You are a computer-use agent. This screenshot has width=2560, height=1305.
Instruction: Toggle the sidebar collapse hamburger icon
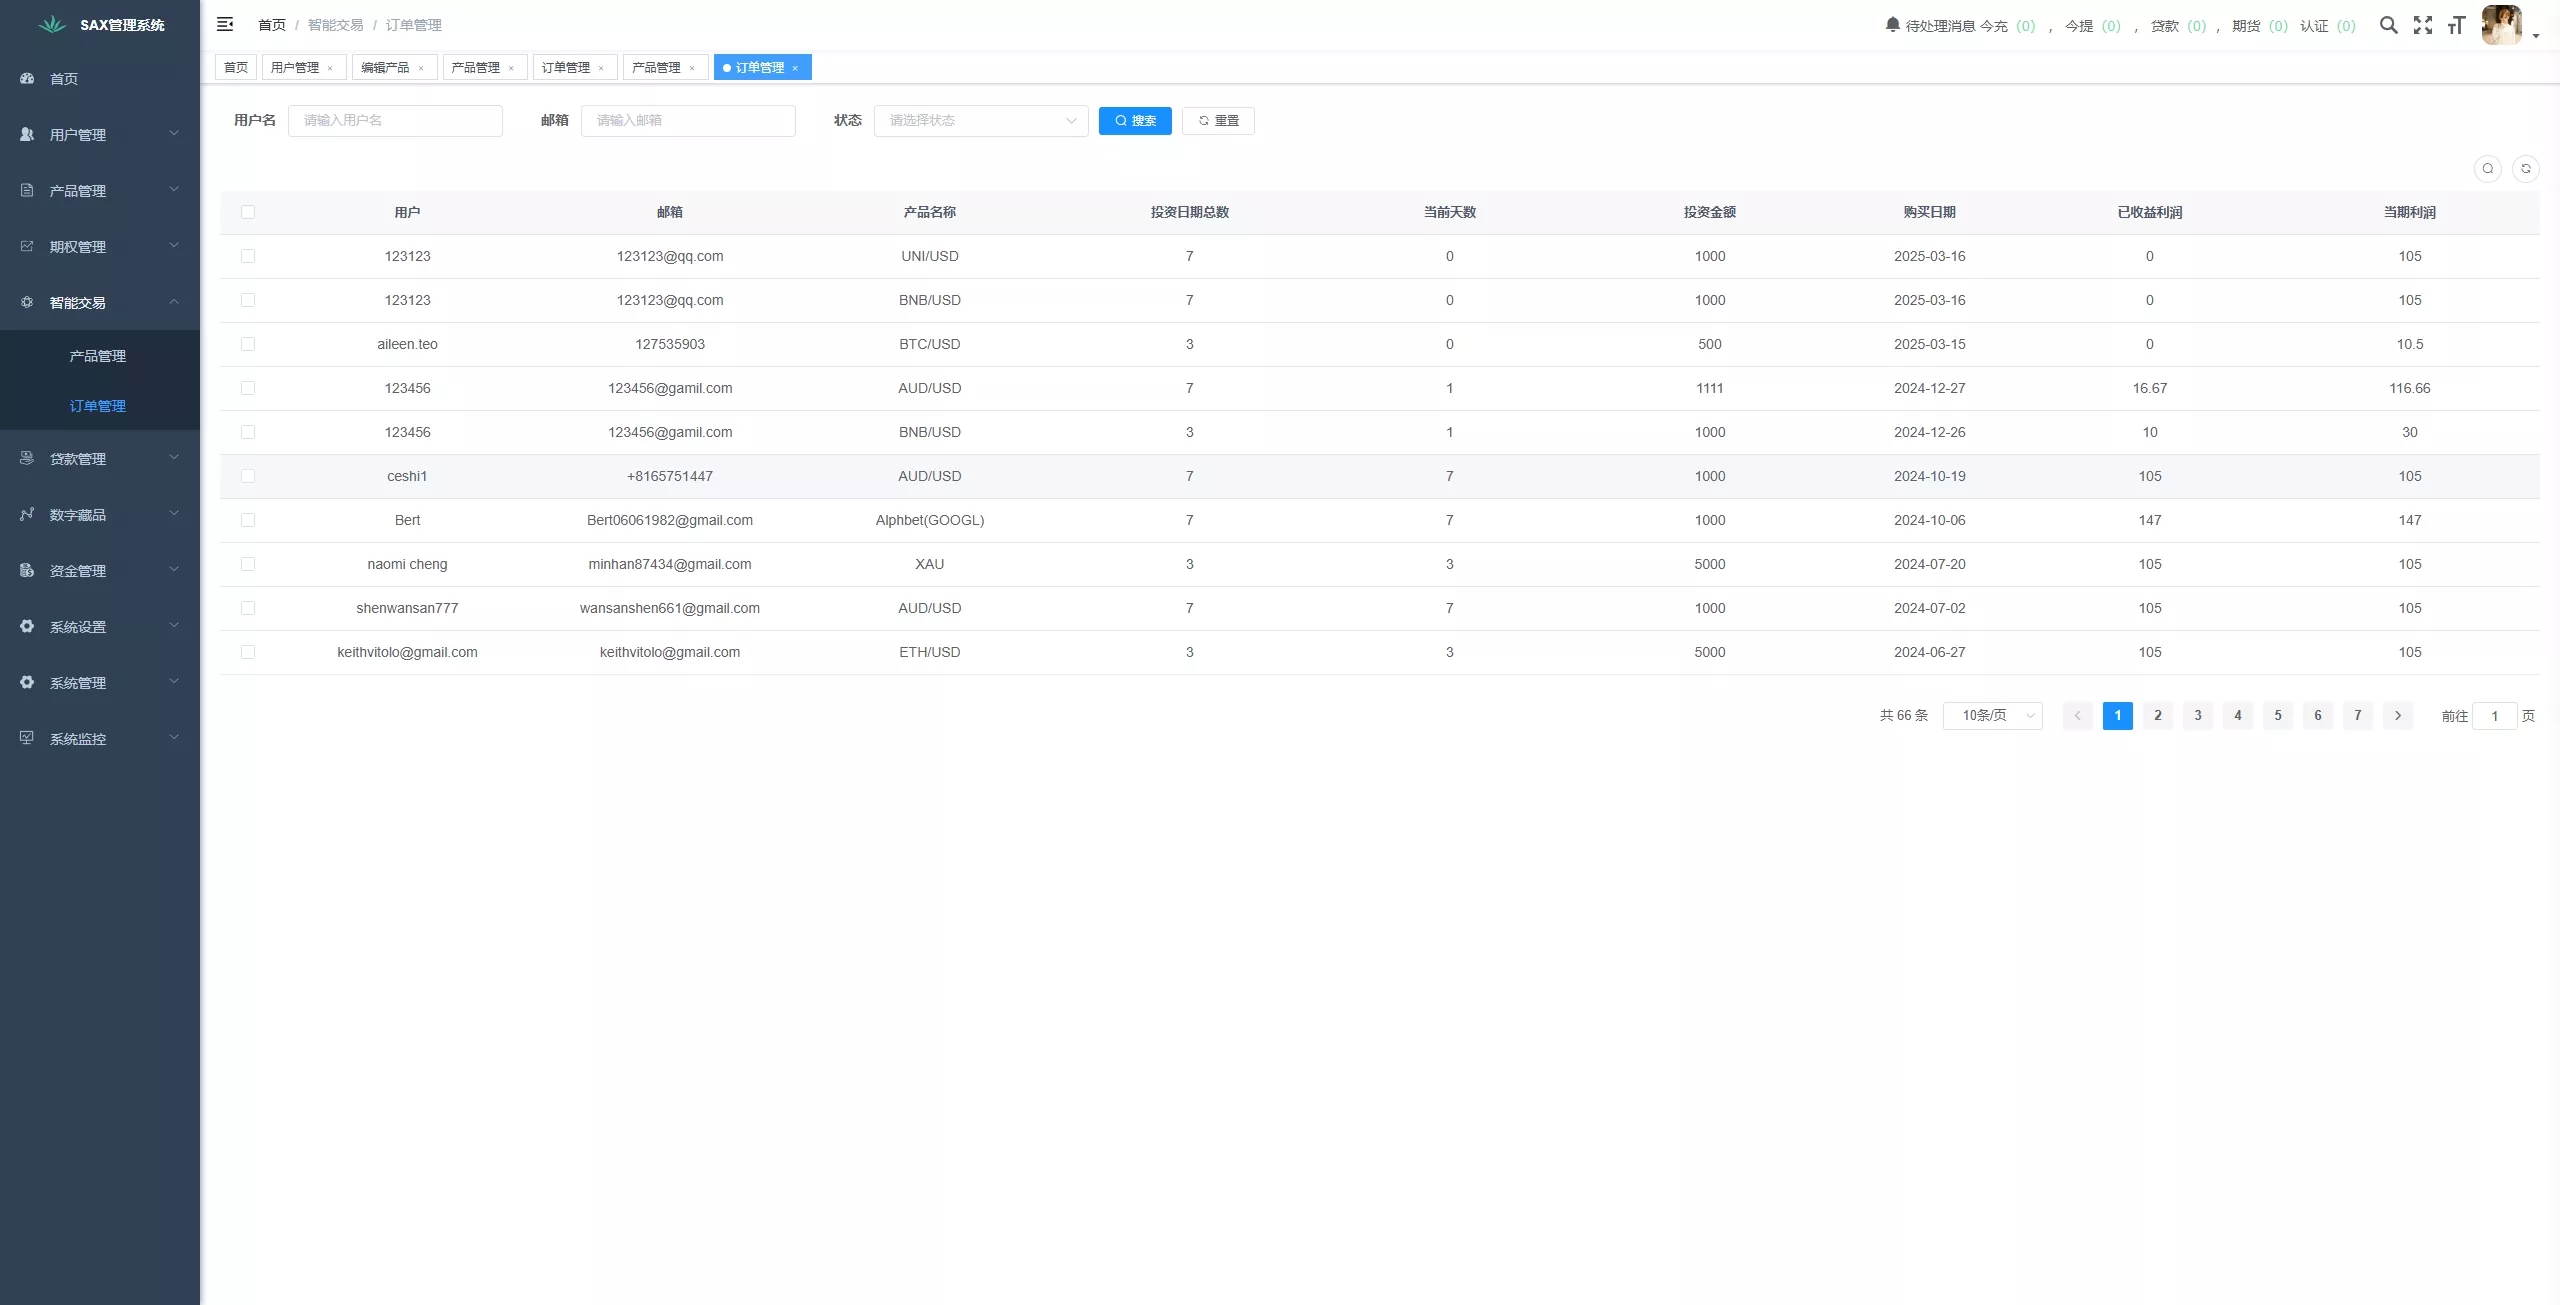225,24
